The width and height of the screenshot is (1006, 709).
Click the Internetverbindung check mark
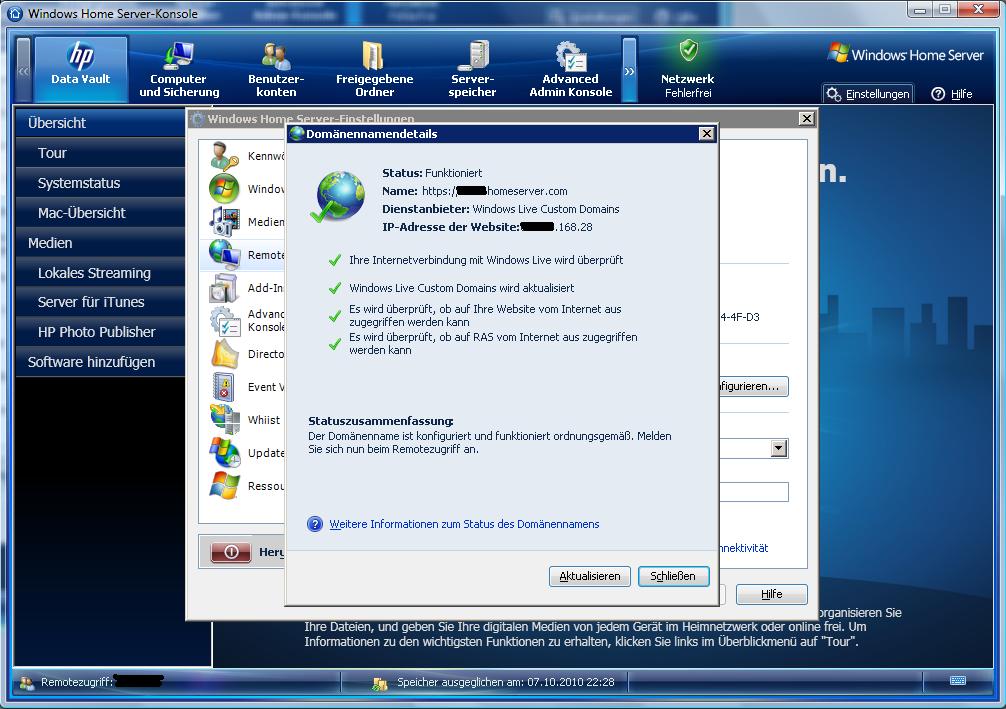pyautogui.click(x=335, y=260)
